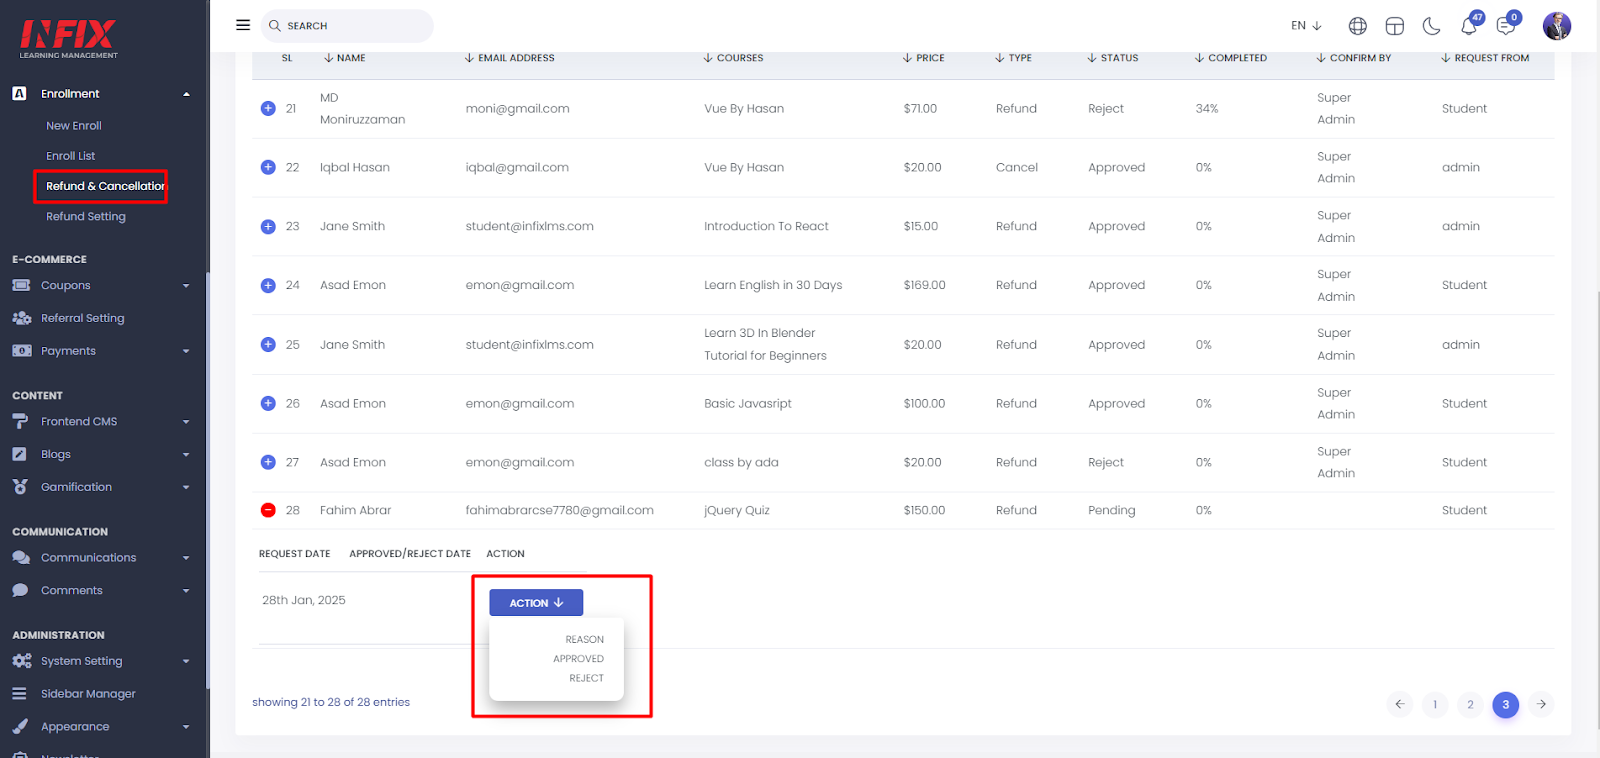This screenshot has width=1600, height=758.
Task: Expand the Frontend CMS submenu arrow
Action: pos(186,422)
